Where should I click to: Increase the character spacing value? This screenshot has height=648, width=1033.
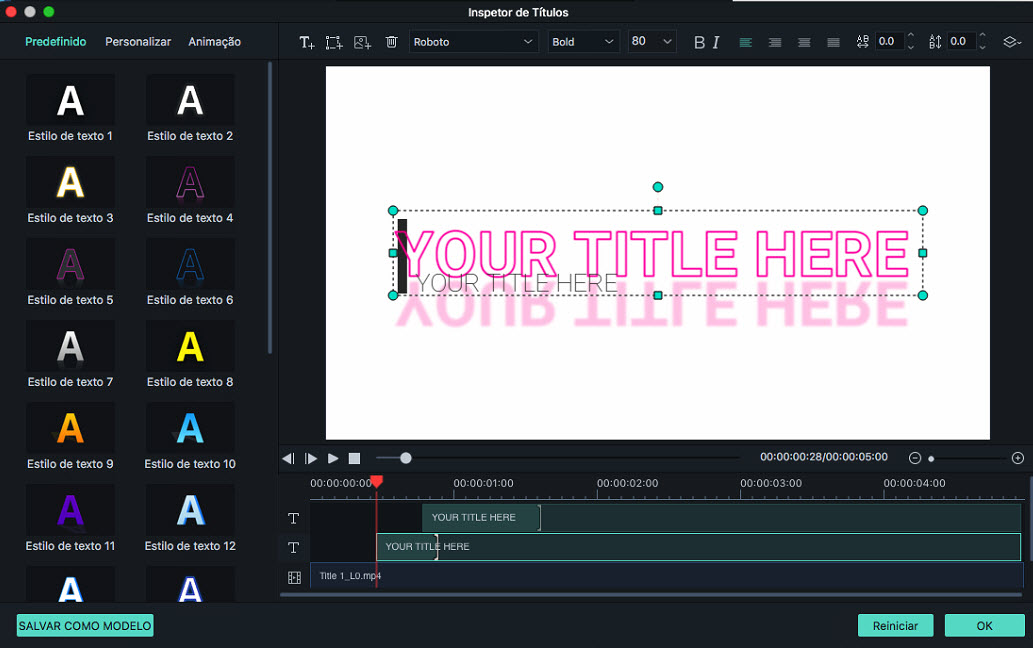(x=910, y=36)
